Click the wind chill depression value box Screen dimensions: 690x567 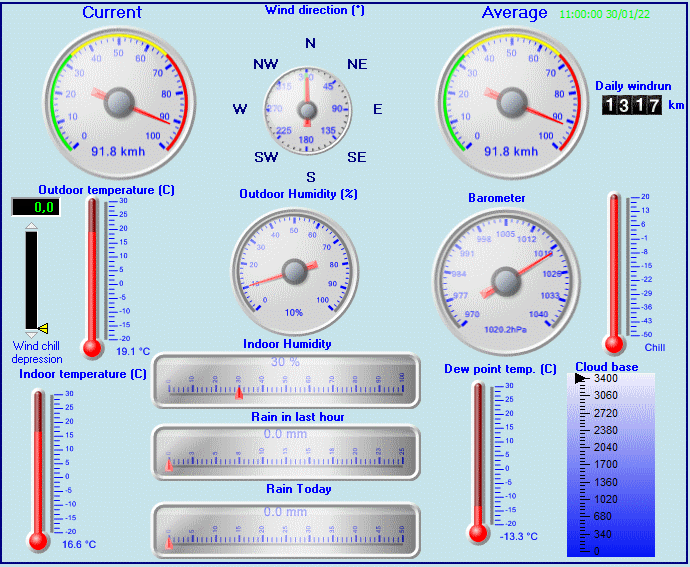pyautogui.click(x=34, y=207)
